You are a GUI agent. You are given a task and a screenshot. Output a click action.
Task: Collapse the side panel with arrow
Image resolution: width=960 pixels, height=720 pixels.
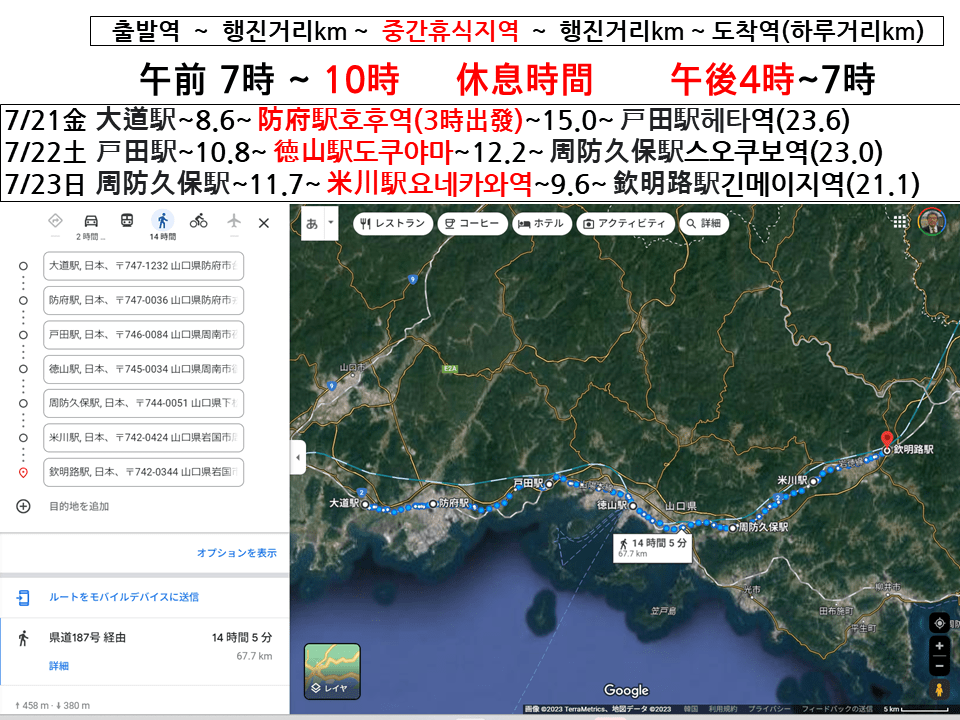coord(297,458)
